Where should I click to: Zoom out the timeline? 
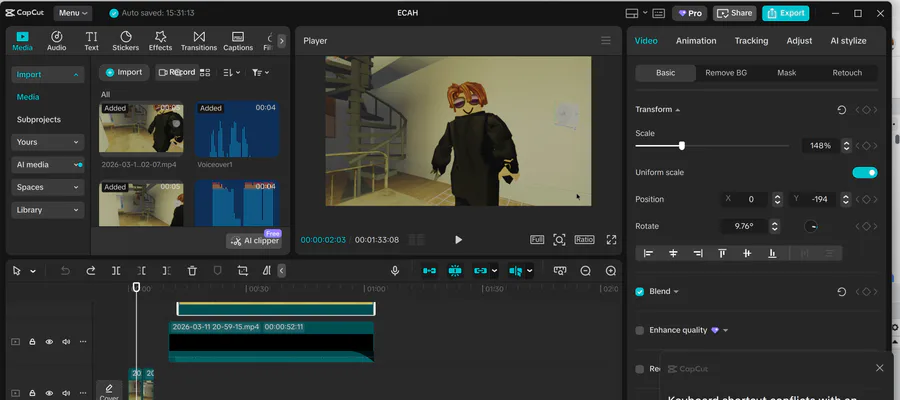click(585, 271)
